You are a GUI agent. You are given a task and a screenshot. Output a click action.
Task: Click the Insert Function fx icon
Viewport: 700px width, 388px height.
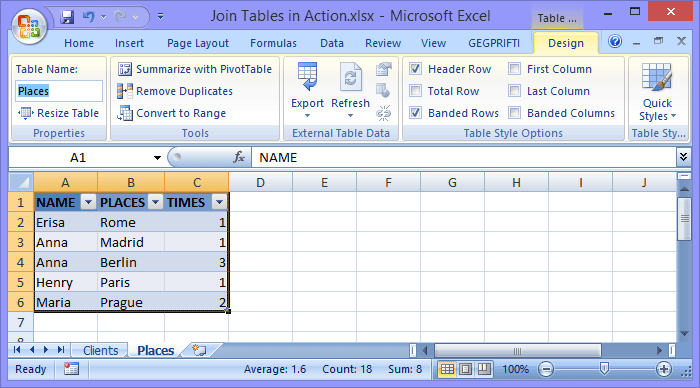click(239, 157)
